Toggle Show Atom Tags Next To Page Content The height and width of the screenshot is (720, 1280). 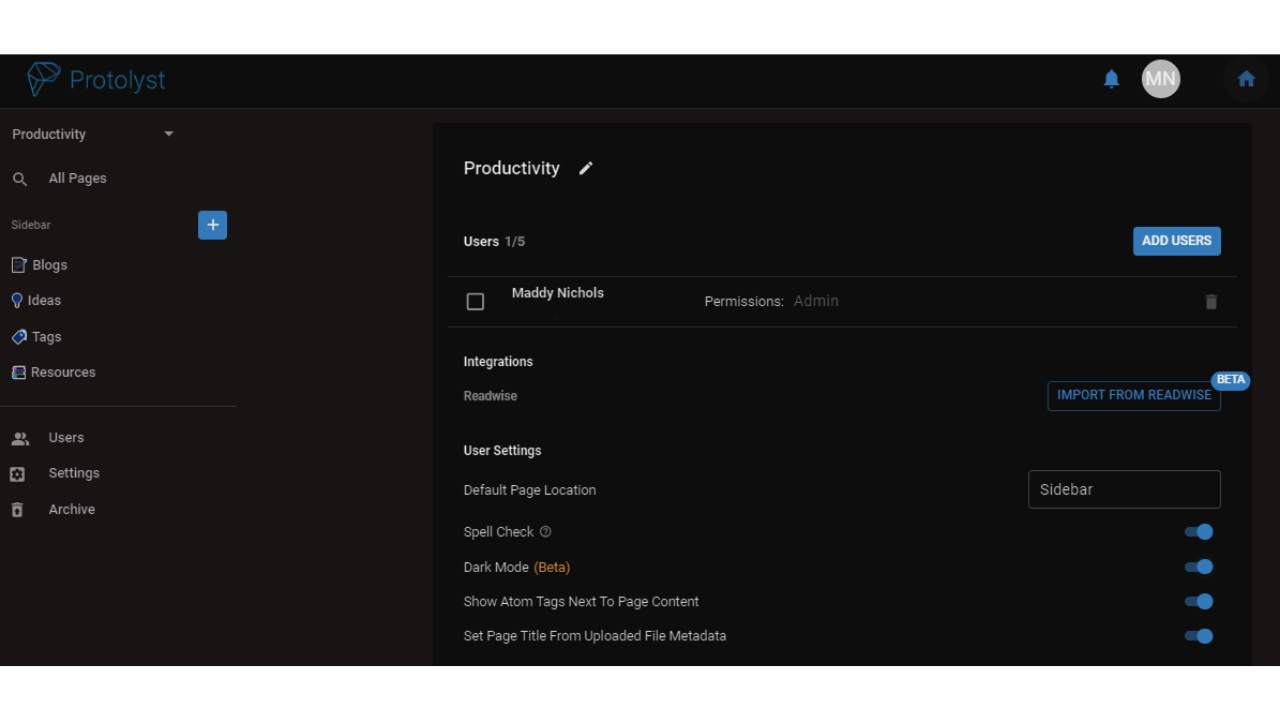[x=1198, y=601]
